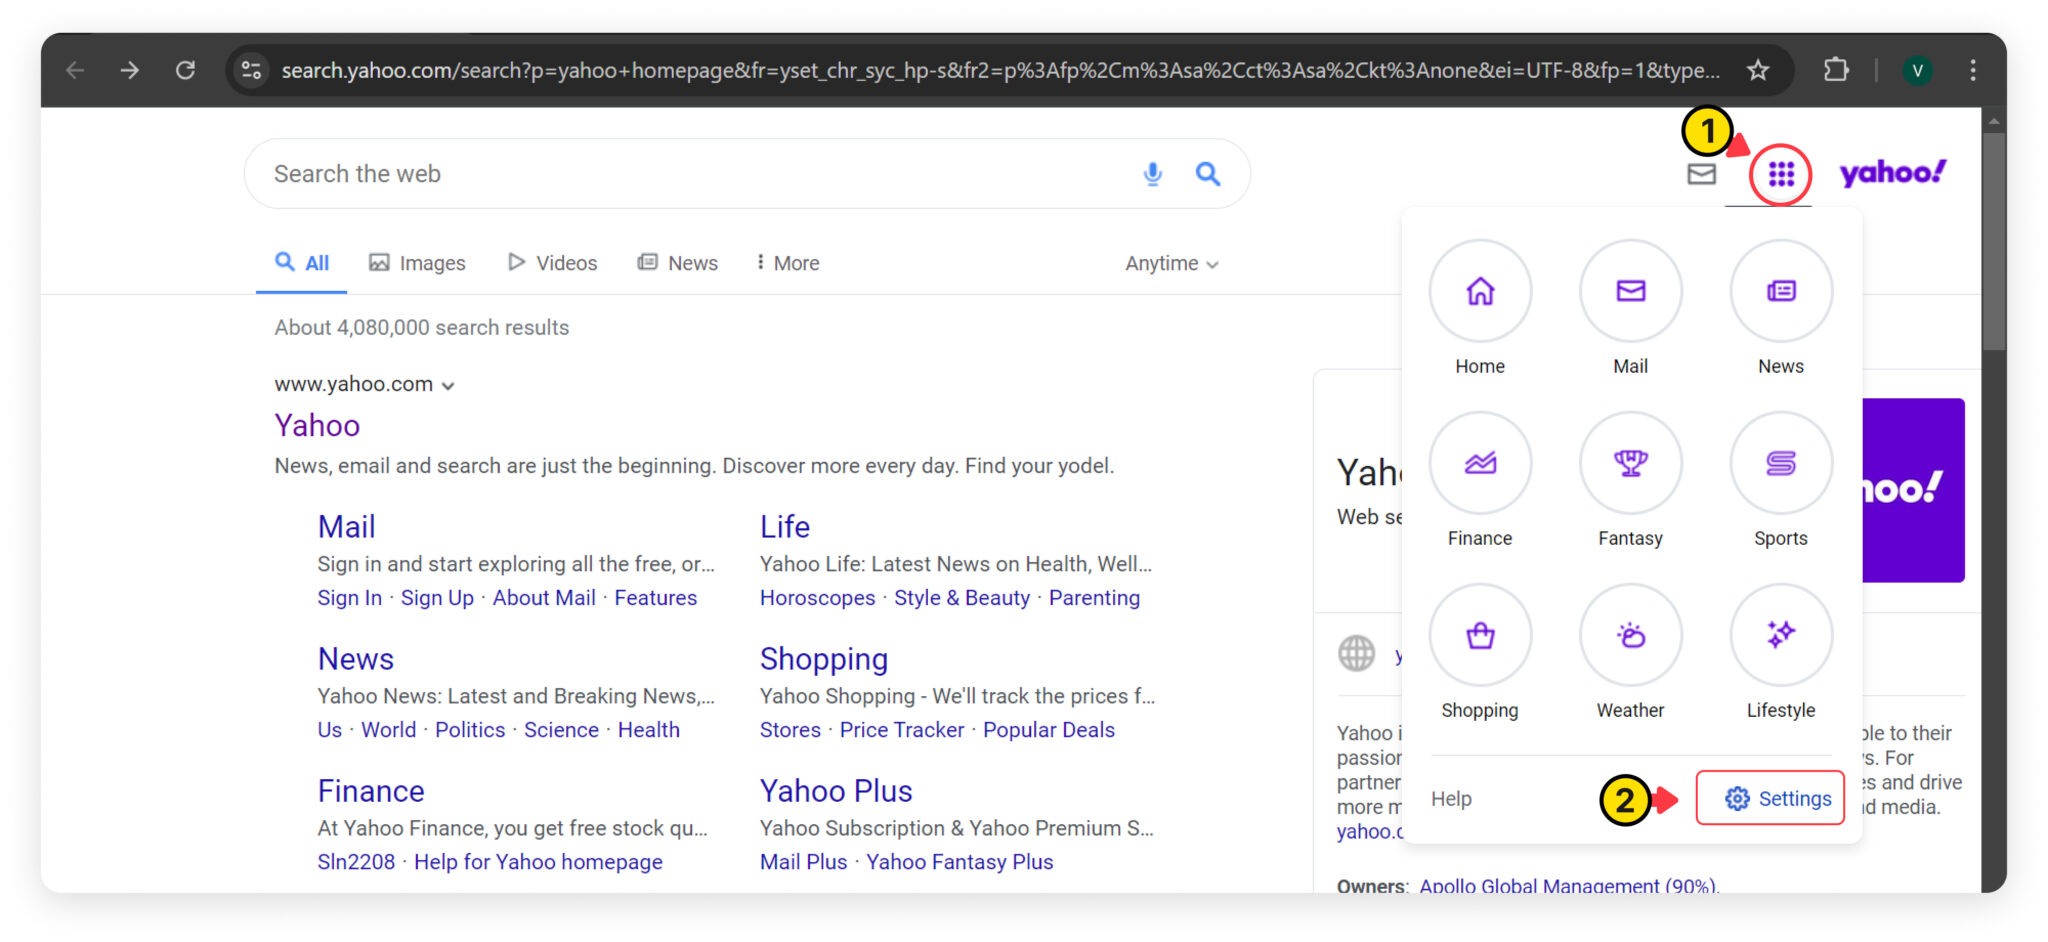This screenshot has height=942, width=2048.
Task: Click the microphone icon in the search bar
Action: (1152, 173)
